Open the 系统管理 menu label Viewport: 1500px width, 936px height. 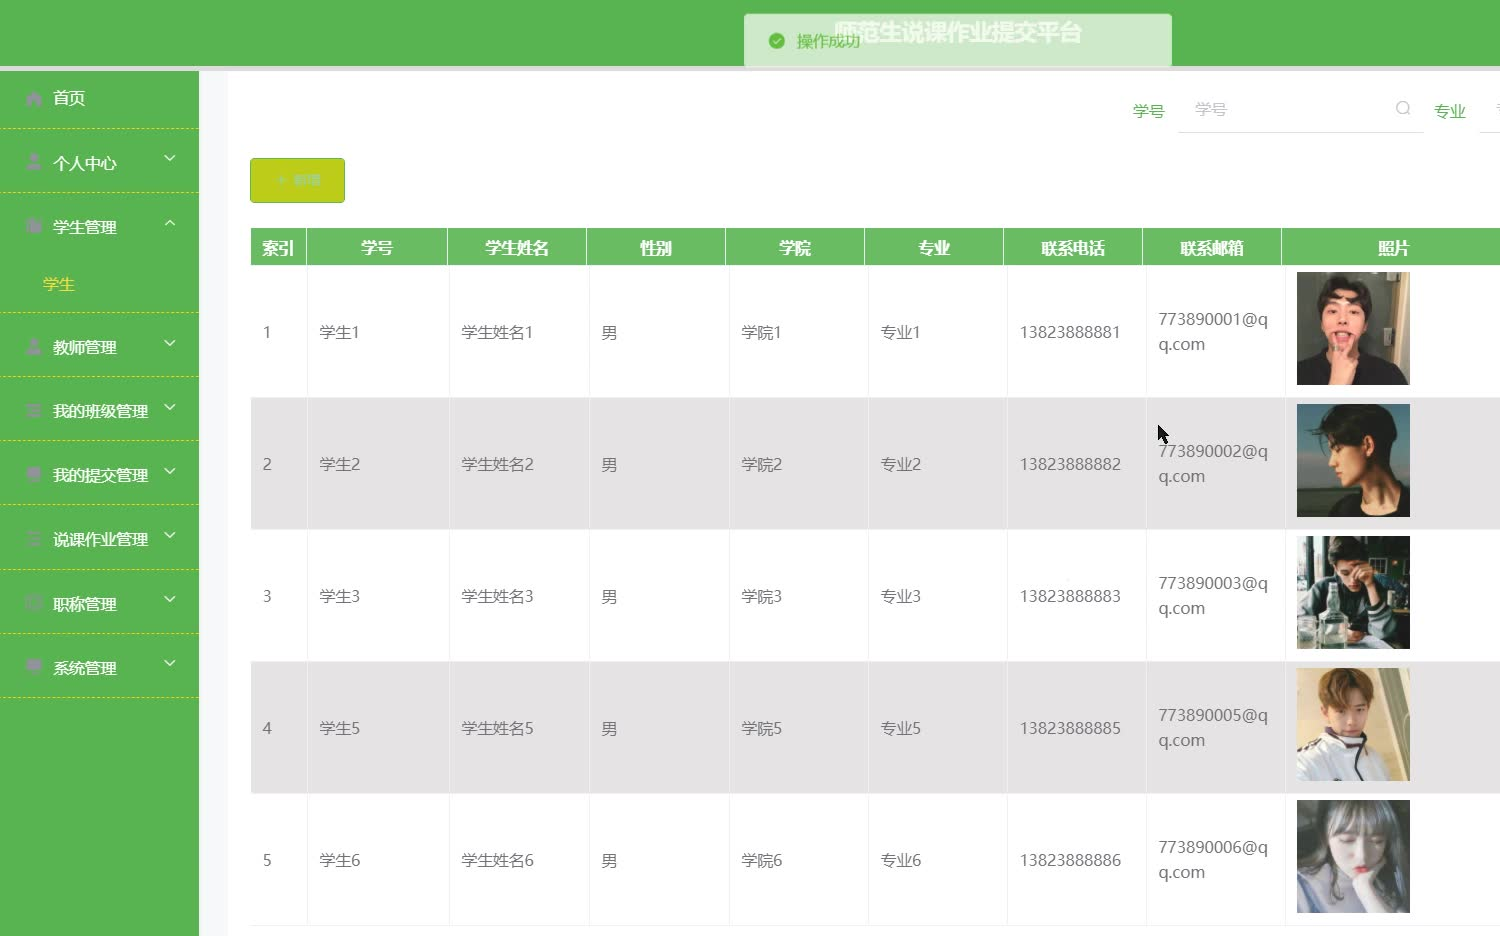coord(85,669)
